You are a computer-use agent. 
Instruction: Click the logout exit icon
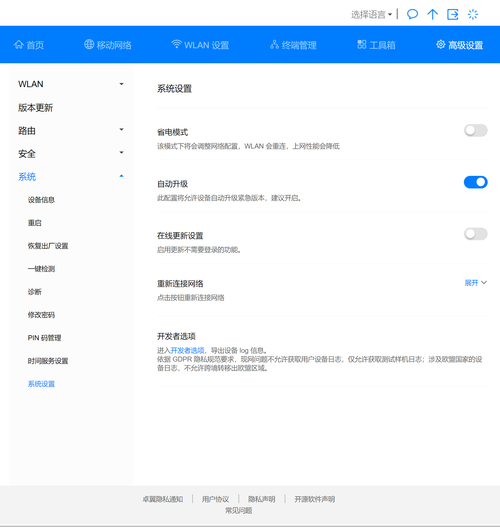coord(453,14)
